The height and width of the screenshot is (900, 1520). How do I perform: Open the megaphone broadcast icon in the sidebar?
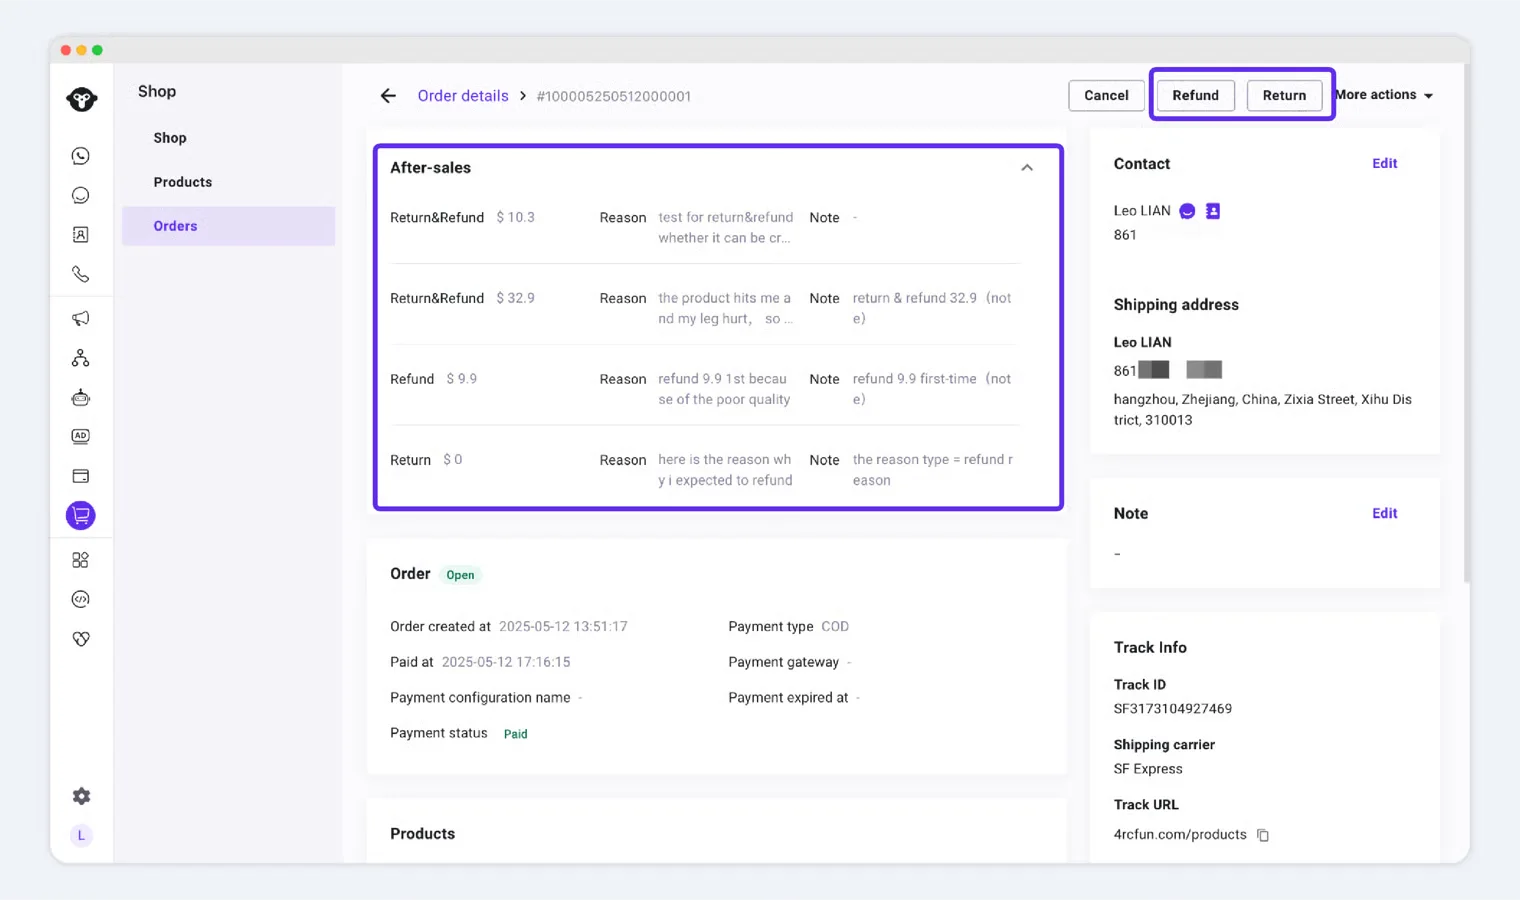click(81, 318)
